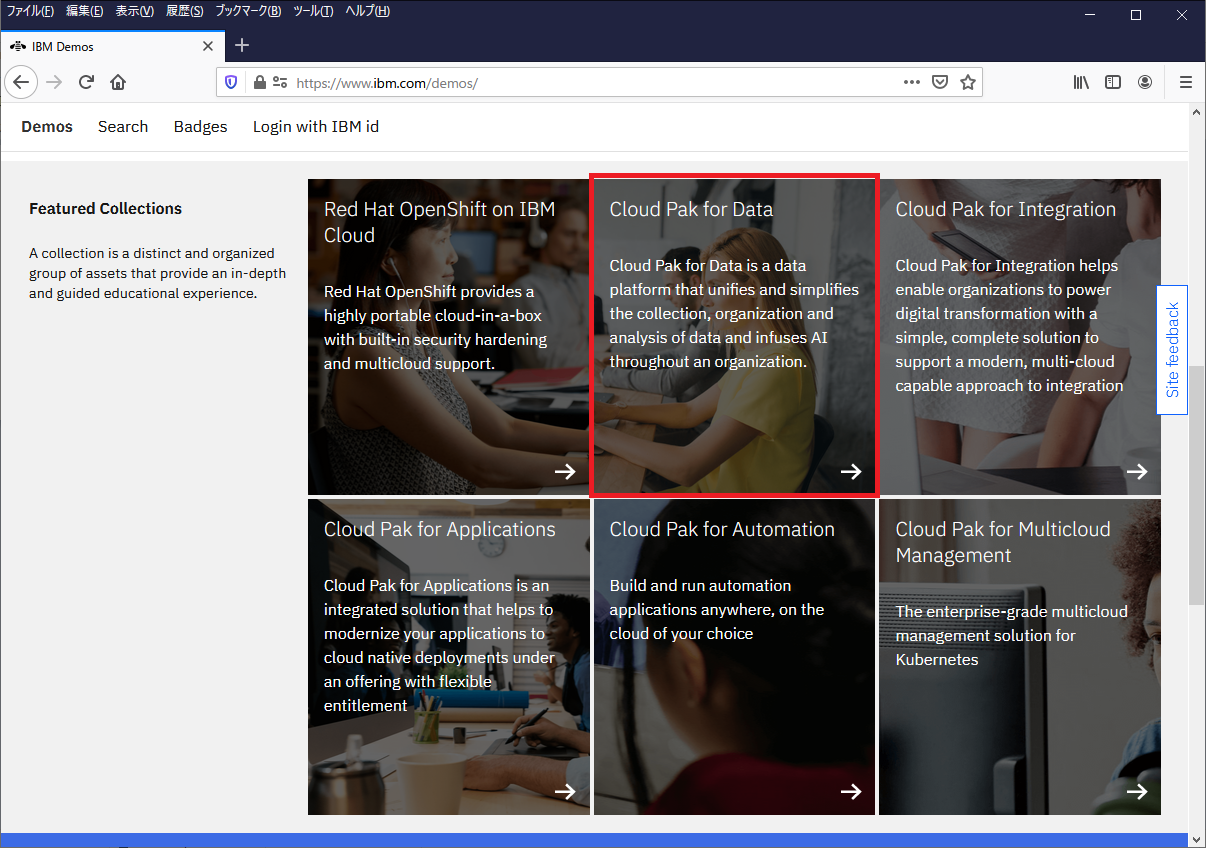Screen dimensions: 1206x848
Task: Open the Firefox account icon
Action: (1145, 82)
